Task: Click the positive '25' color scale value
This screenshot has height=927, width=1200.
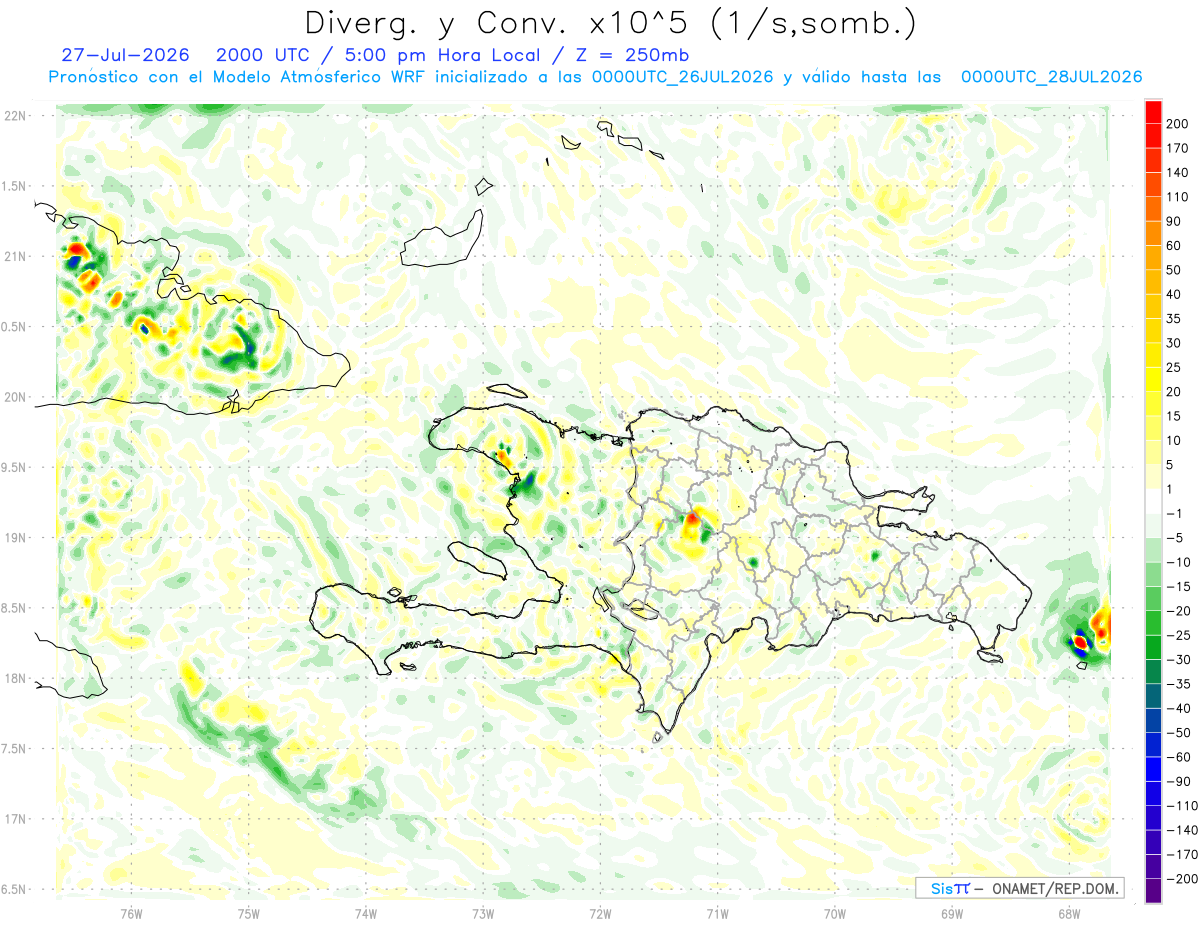Action: pyautogui.click(x=1174, y=368)
